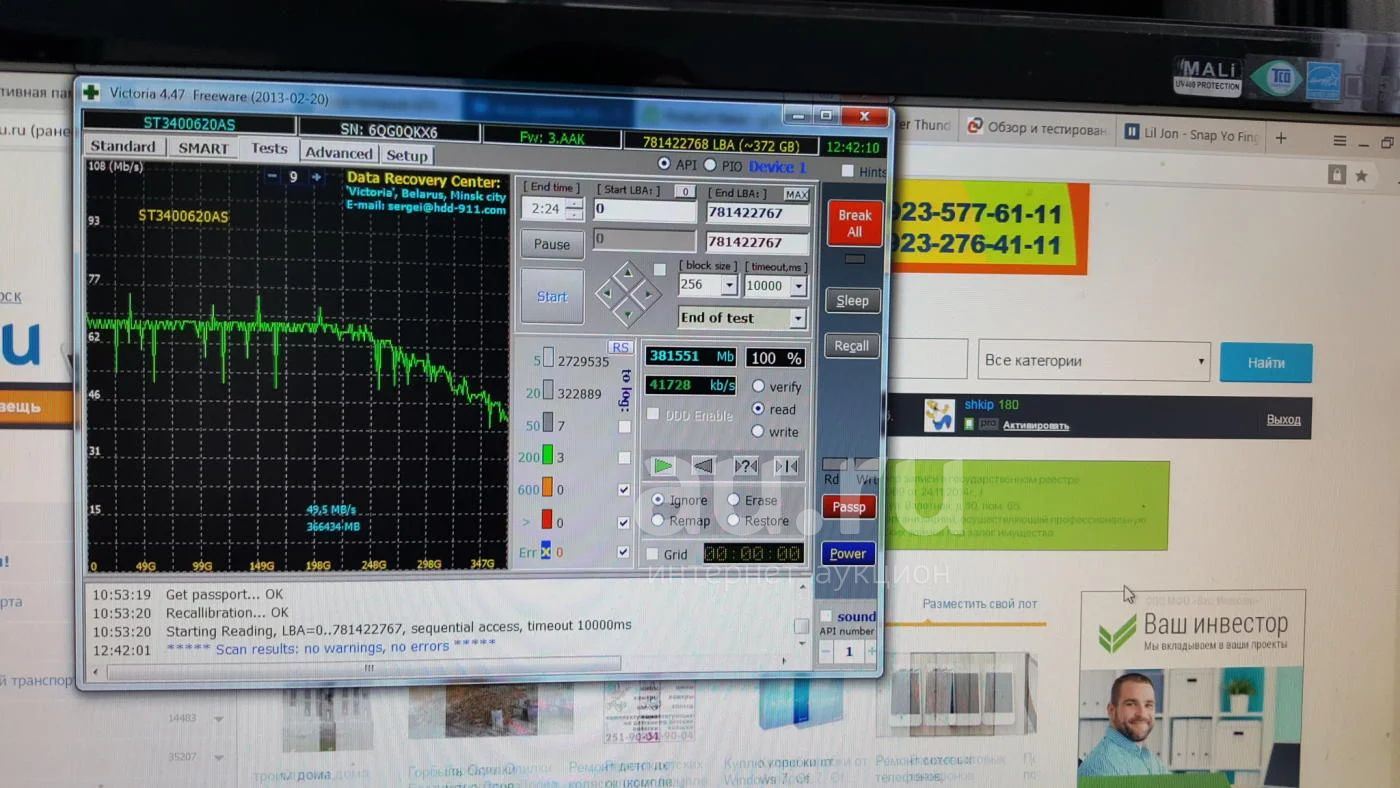Click the ▶|◀ jump-to-position button

pyautogui.click(x=786, y=466)
